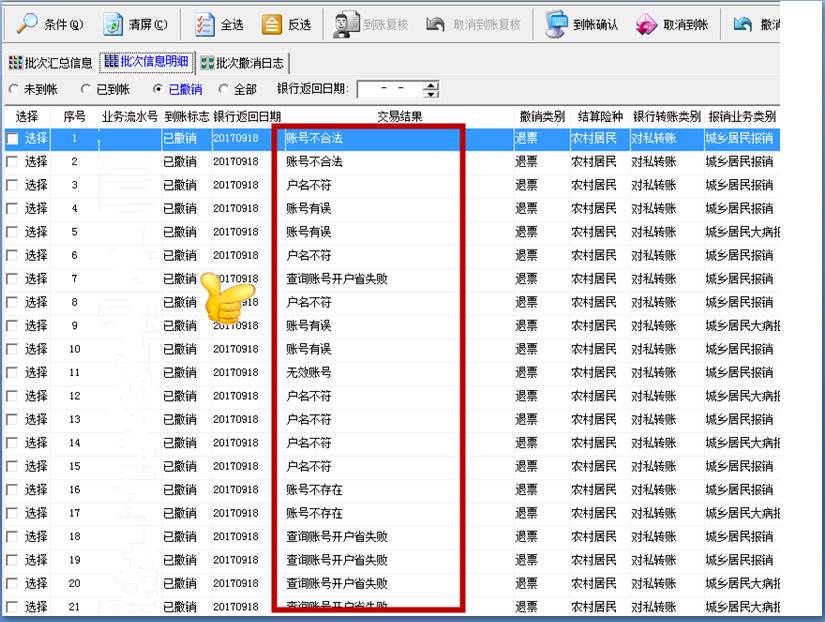This screenshot has width=825, height=622.
Task: Increase date using the spinner up arrow
Action: [431, 85]
